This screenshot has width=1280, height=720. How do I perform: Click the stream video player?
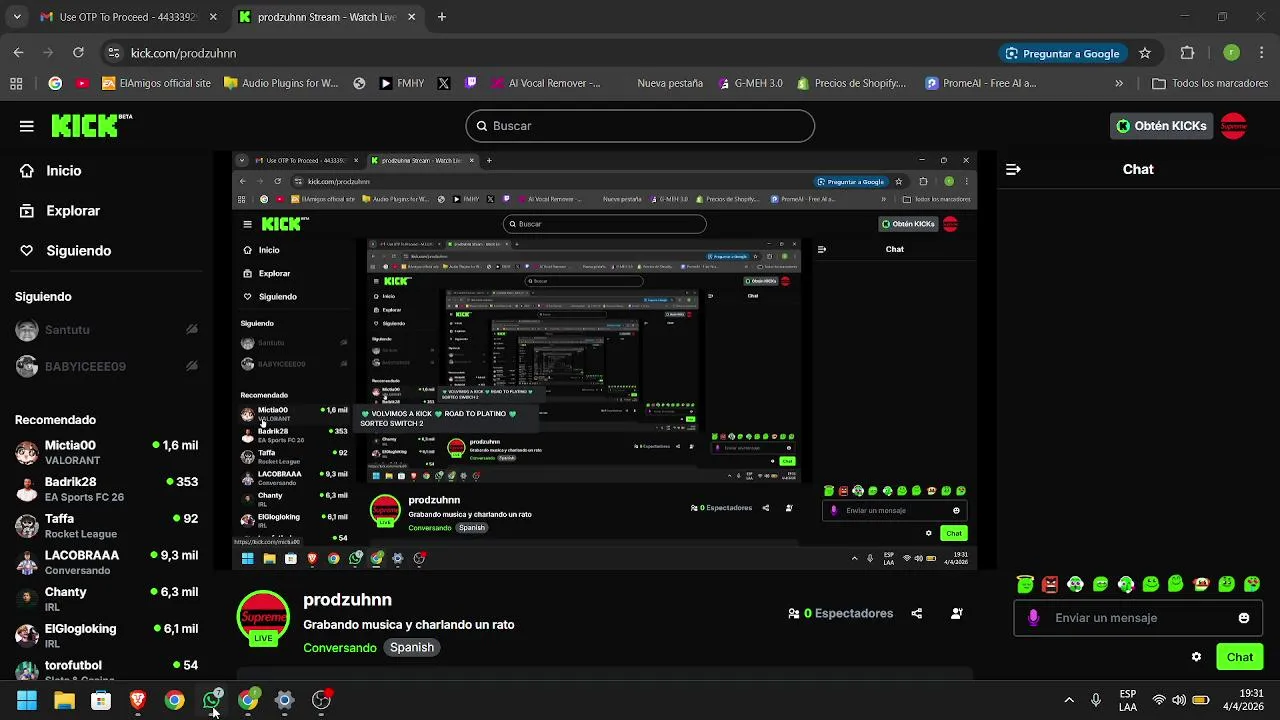pyautogui.click(x=604, y=361)
